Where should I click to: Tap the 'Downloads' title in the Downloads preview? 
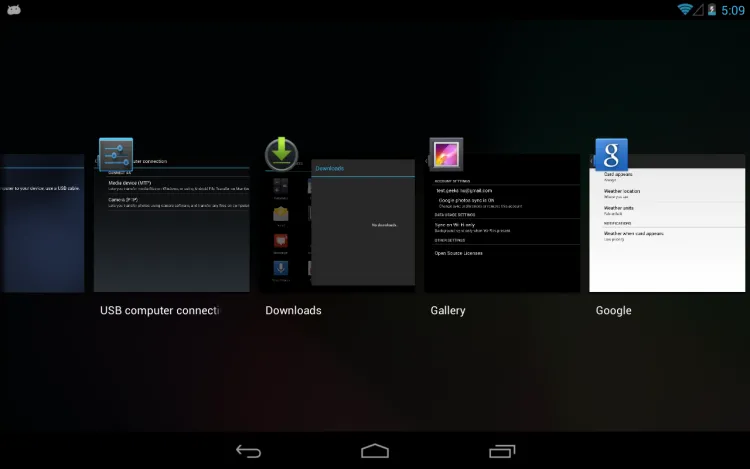[x=330, y=168]
